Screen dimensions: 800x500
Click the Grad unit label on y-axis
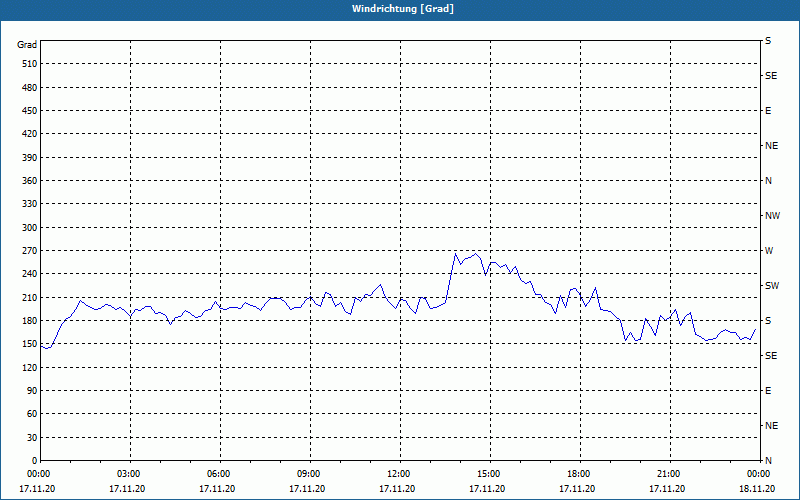point(27,45)
